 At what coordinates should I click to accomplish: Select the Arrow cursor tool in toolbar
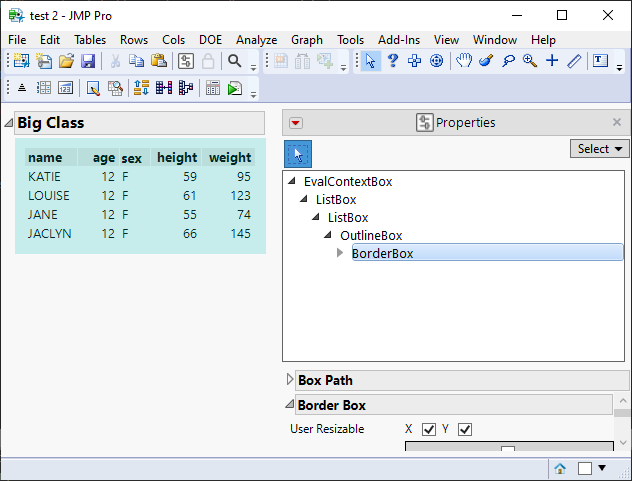pyautogui.click(x=371, y=61)
